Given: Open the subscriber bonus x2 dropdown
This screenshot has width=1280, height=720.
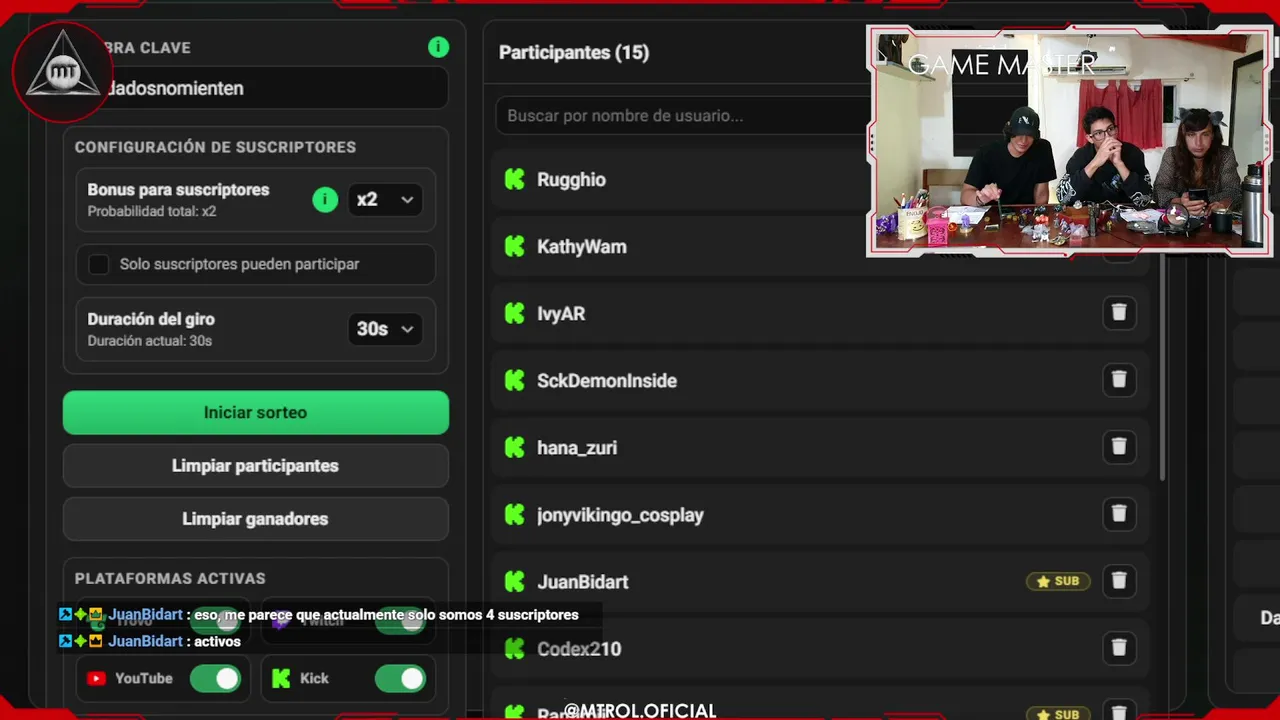Looking at the screenshot, I should point(385,199).
